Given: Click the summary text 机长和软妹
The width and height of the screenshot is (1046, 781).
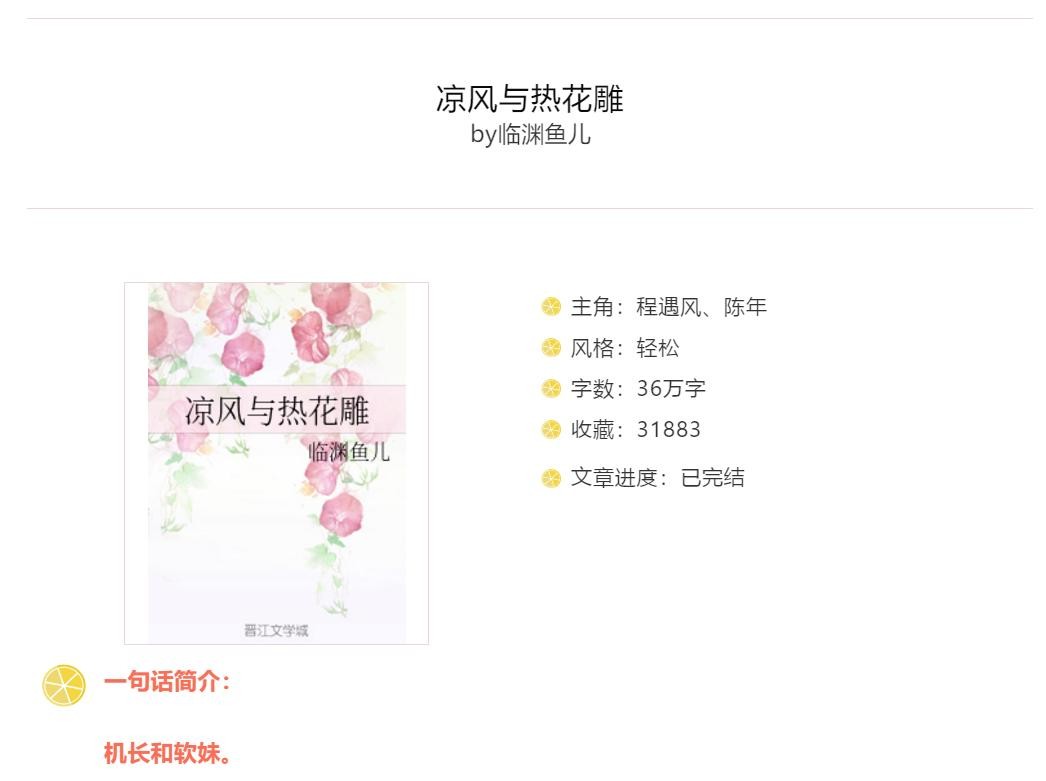Looking at the screenshot, I should pos(167,754).
